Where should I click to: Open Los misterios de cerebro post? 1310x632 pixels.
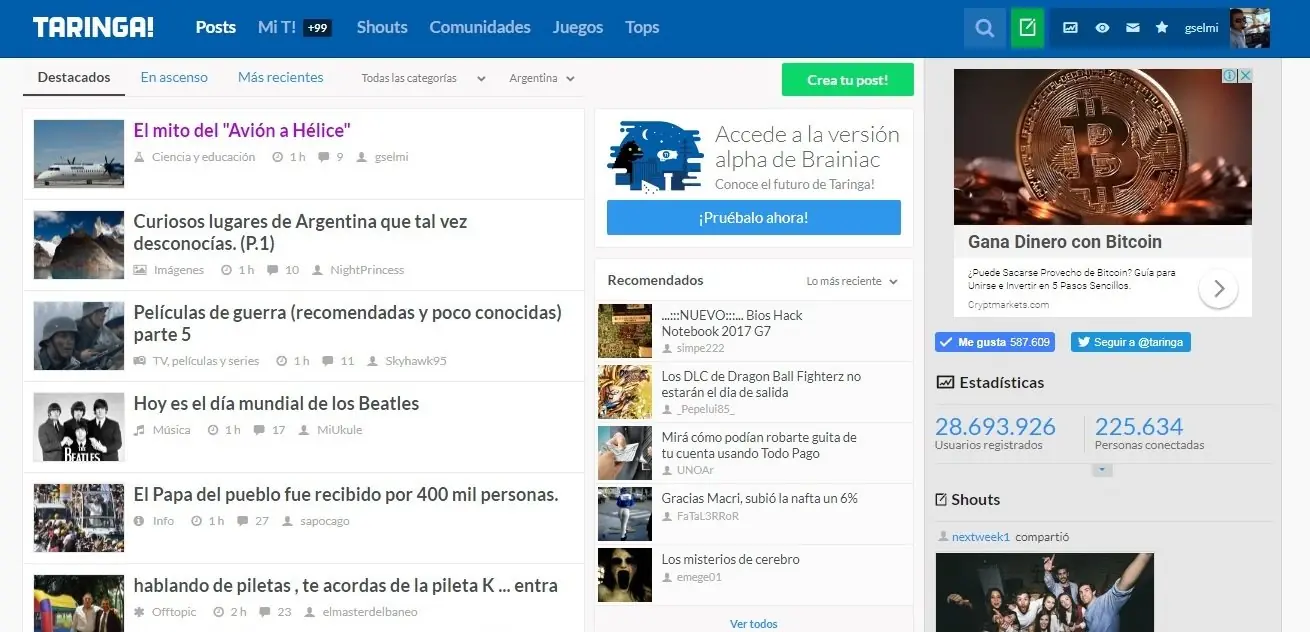pos(731,559)
